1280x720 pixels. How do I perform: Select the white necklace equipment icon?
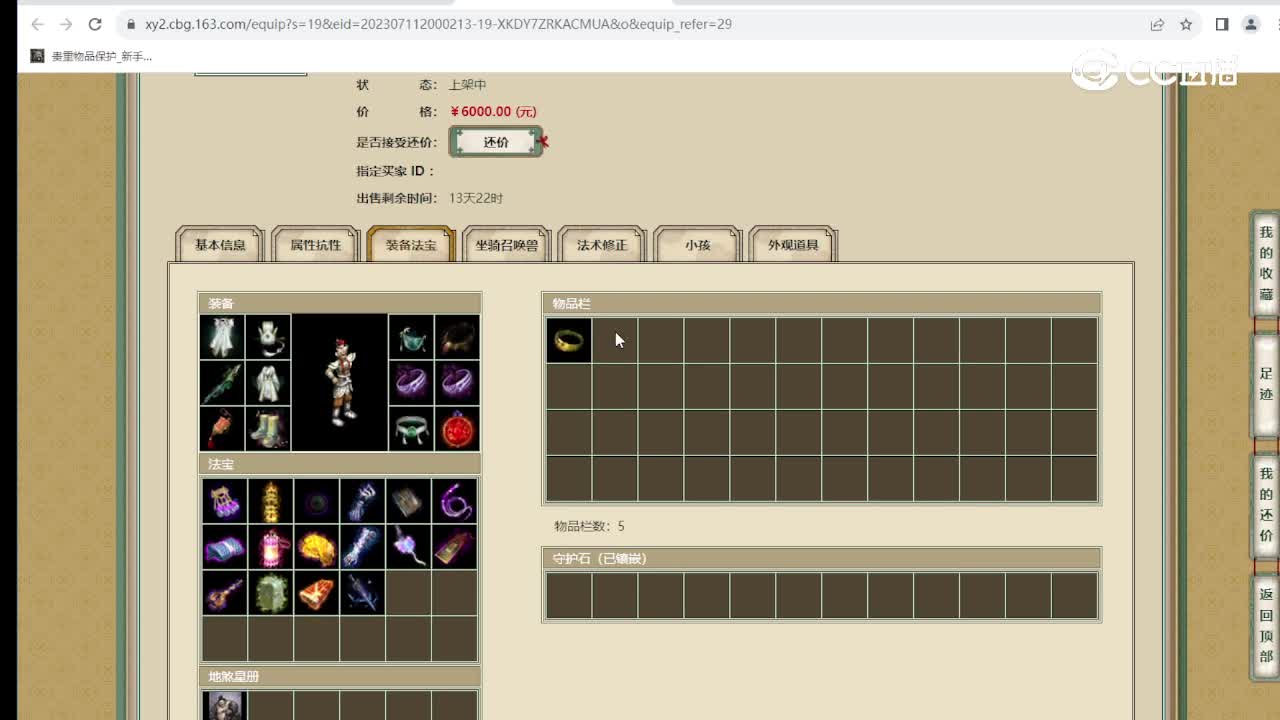pos(268,337)
